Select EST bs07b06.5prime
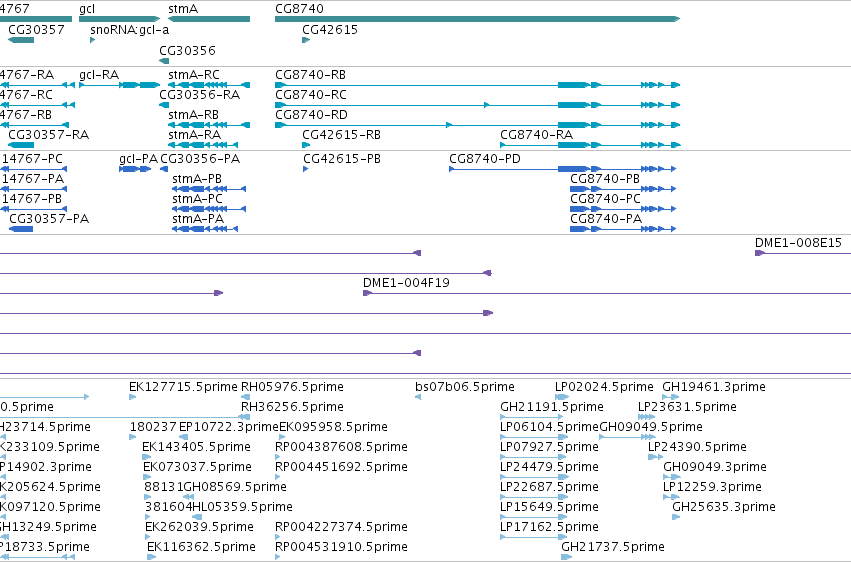The image size is (851, 562). (418, 397)
